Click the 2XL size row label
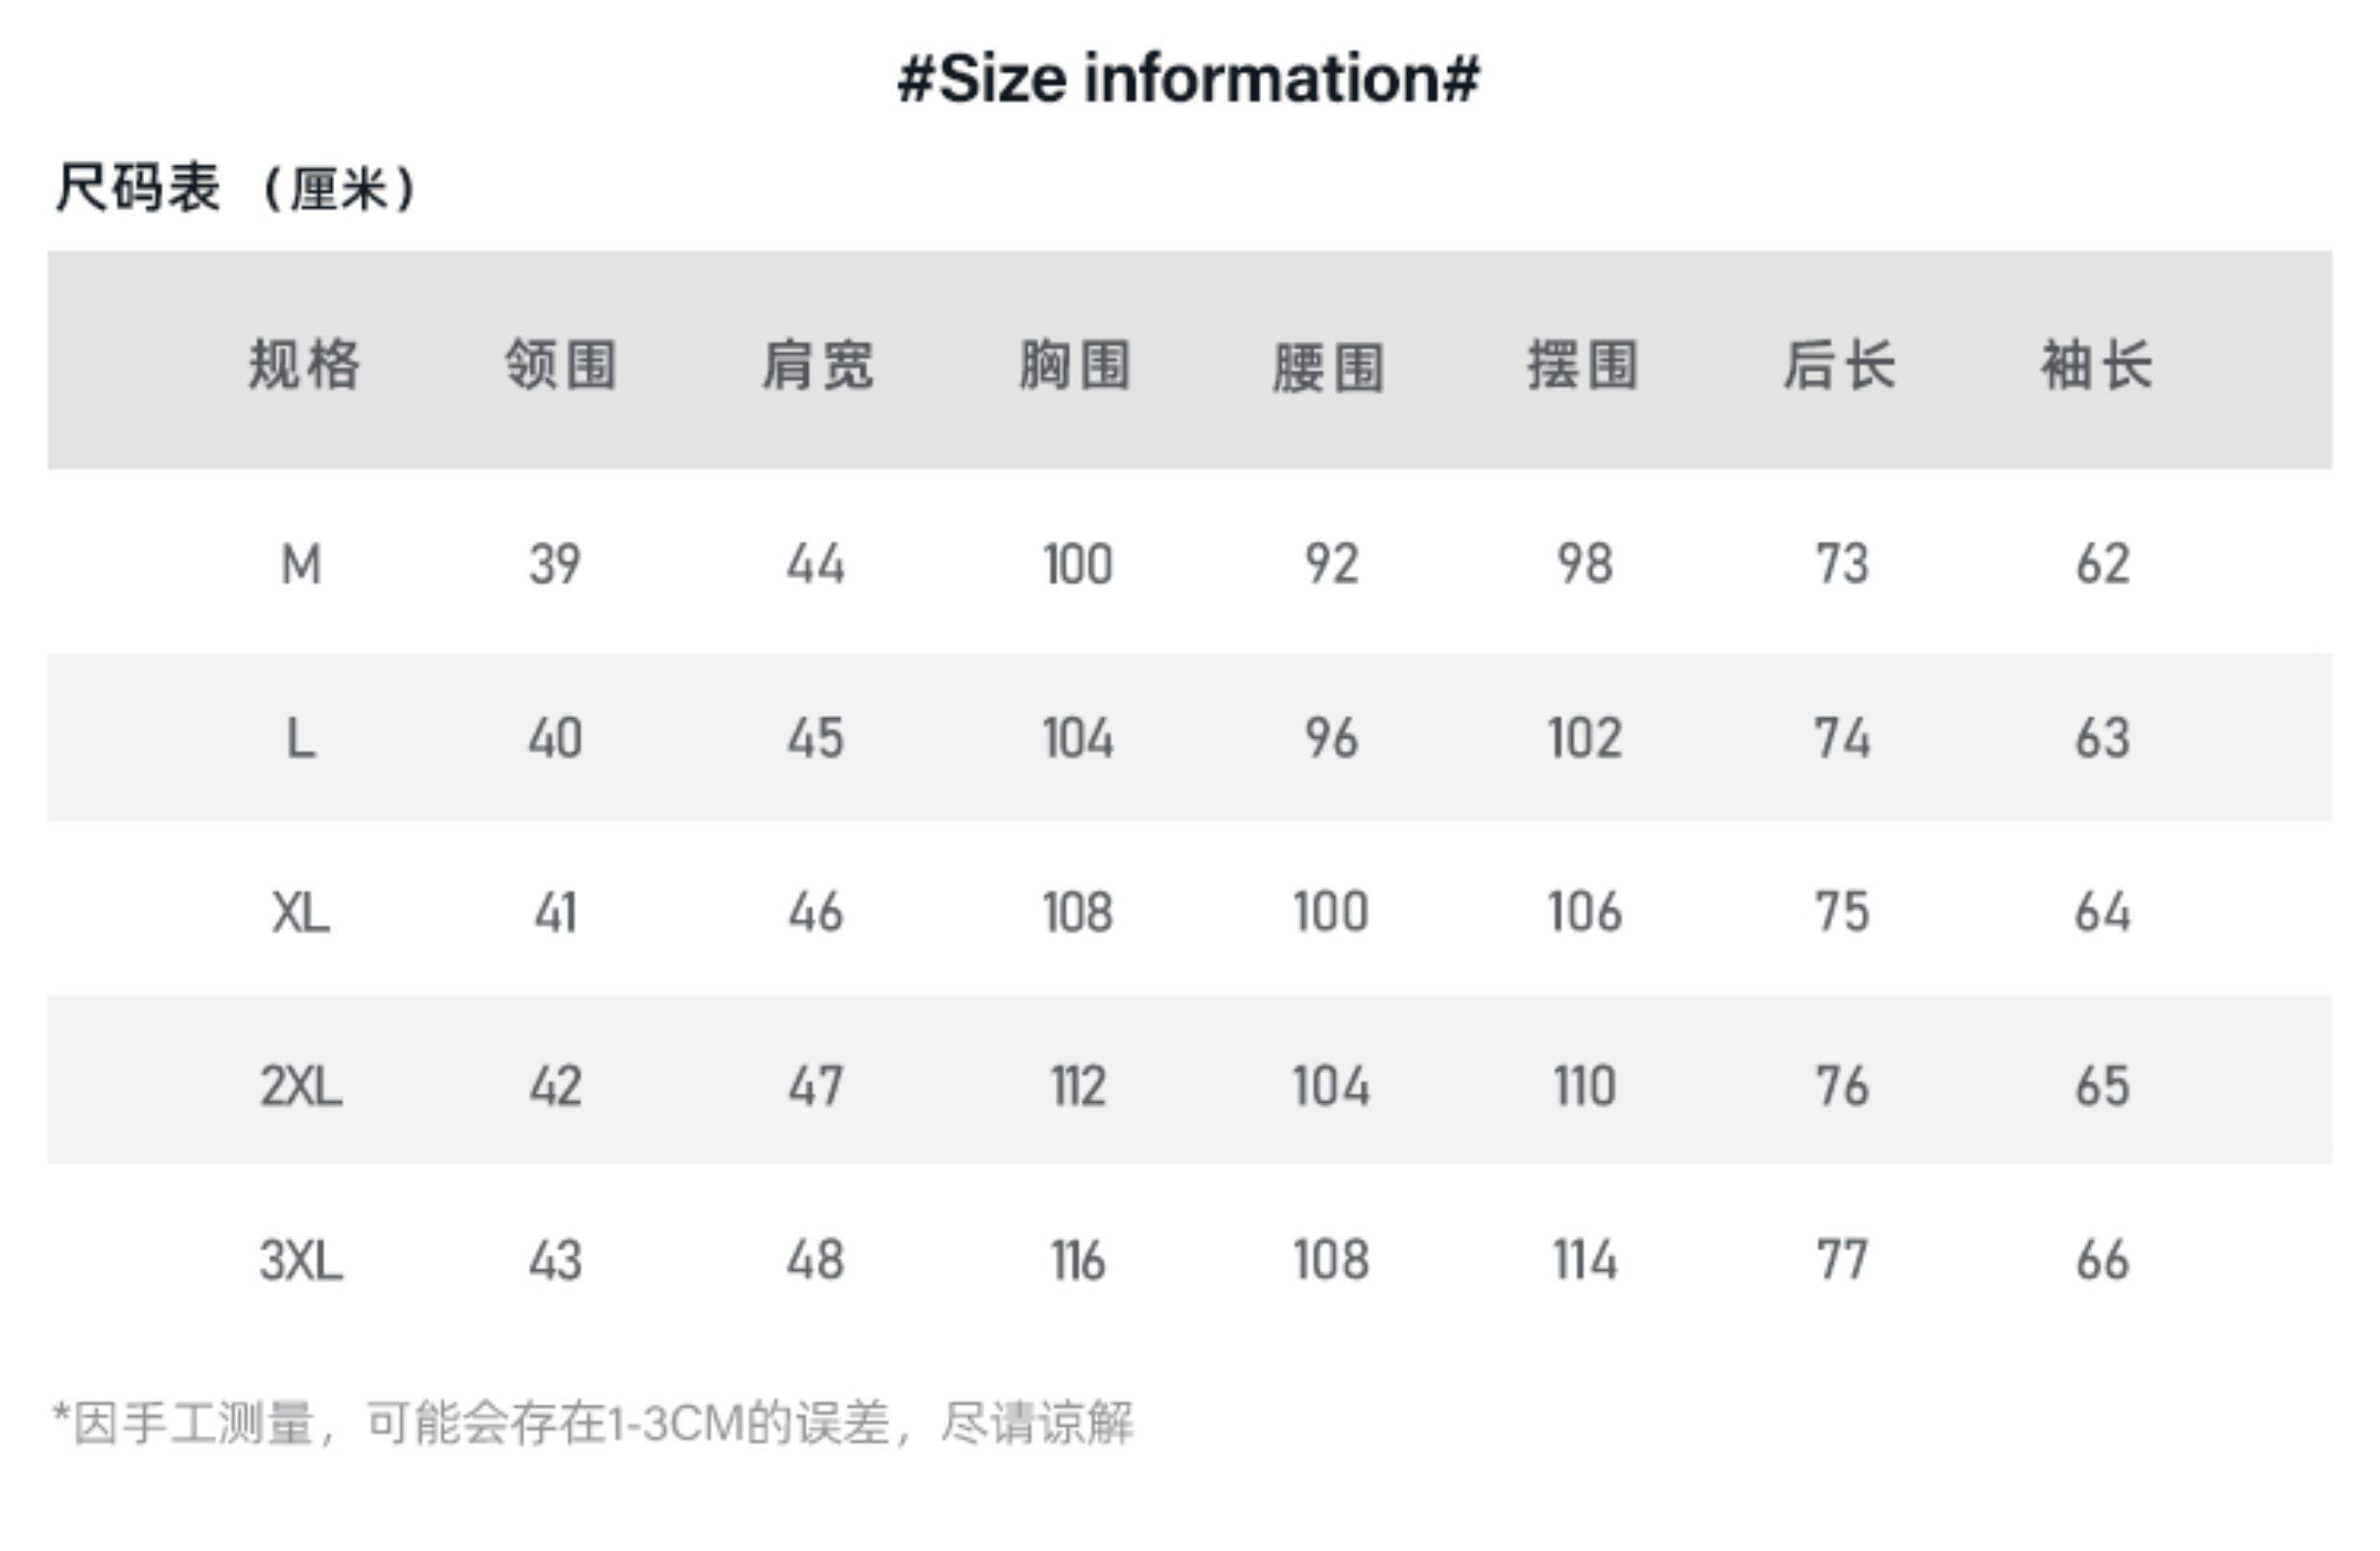The width and height of the screenshot is (2380, 1551). tap(301, 1086)
